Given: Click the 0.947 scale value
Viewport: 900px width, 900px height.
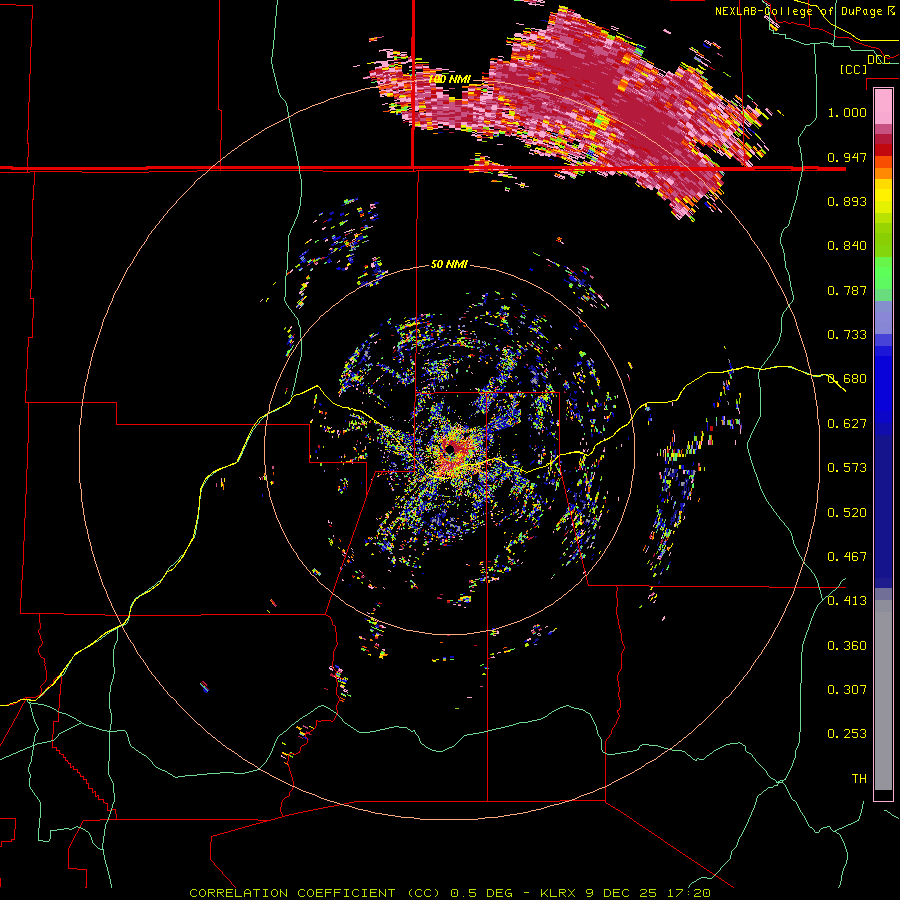Looking at the screenshot, I should (x=847, y=157).
